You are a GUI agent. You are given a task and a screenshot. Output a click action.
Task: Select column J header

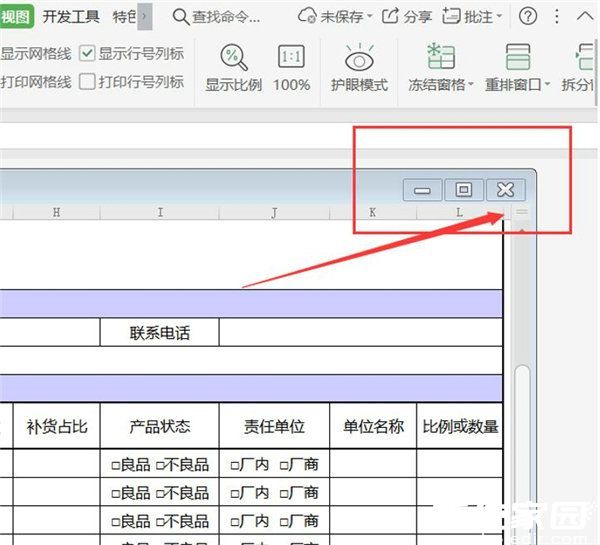274,212
